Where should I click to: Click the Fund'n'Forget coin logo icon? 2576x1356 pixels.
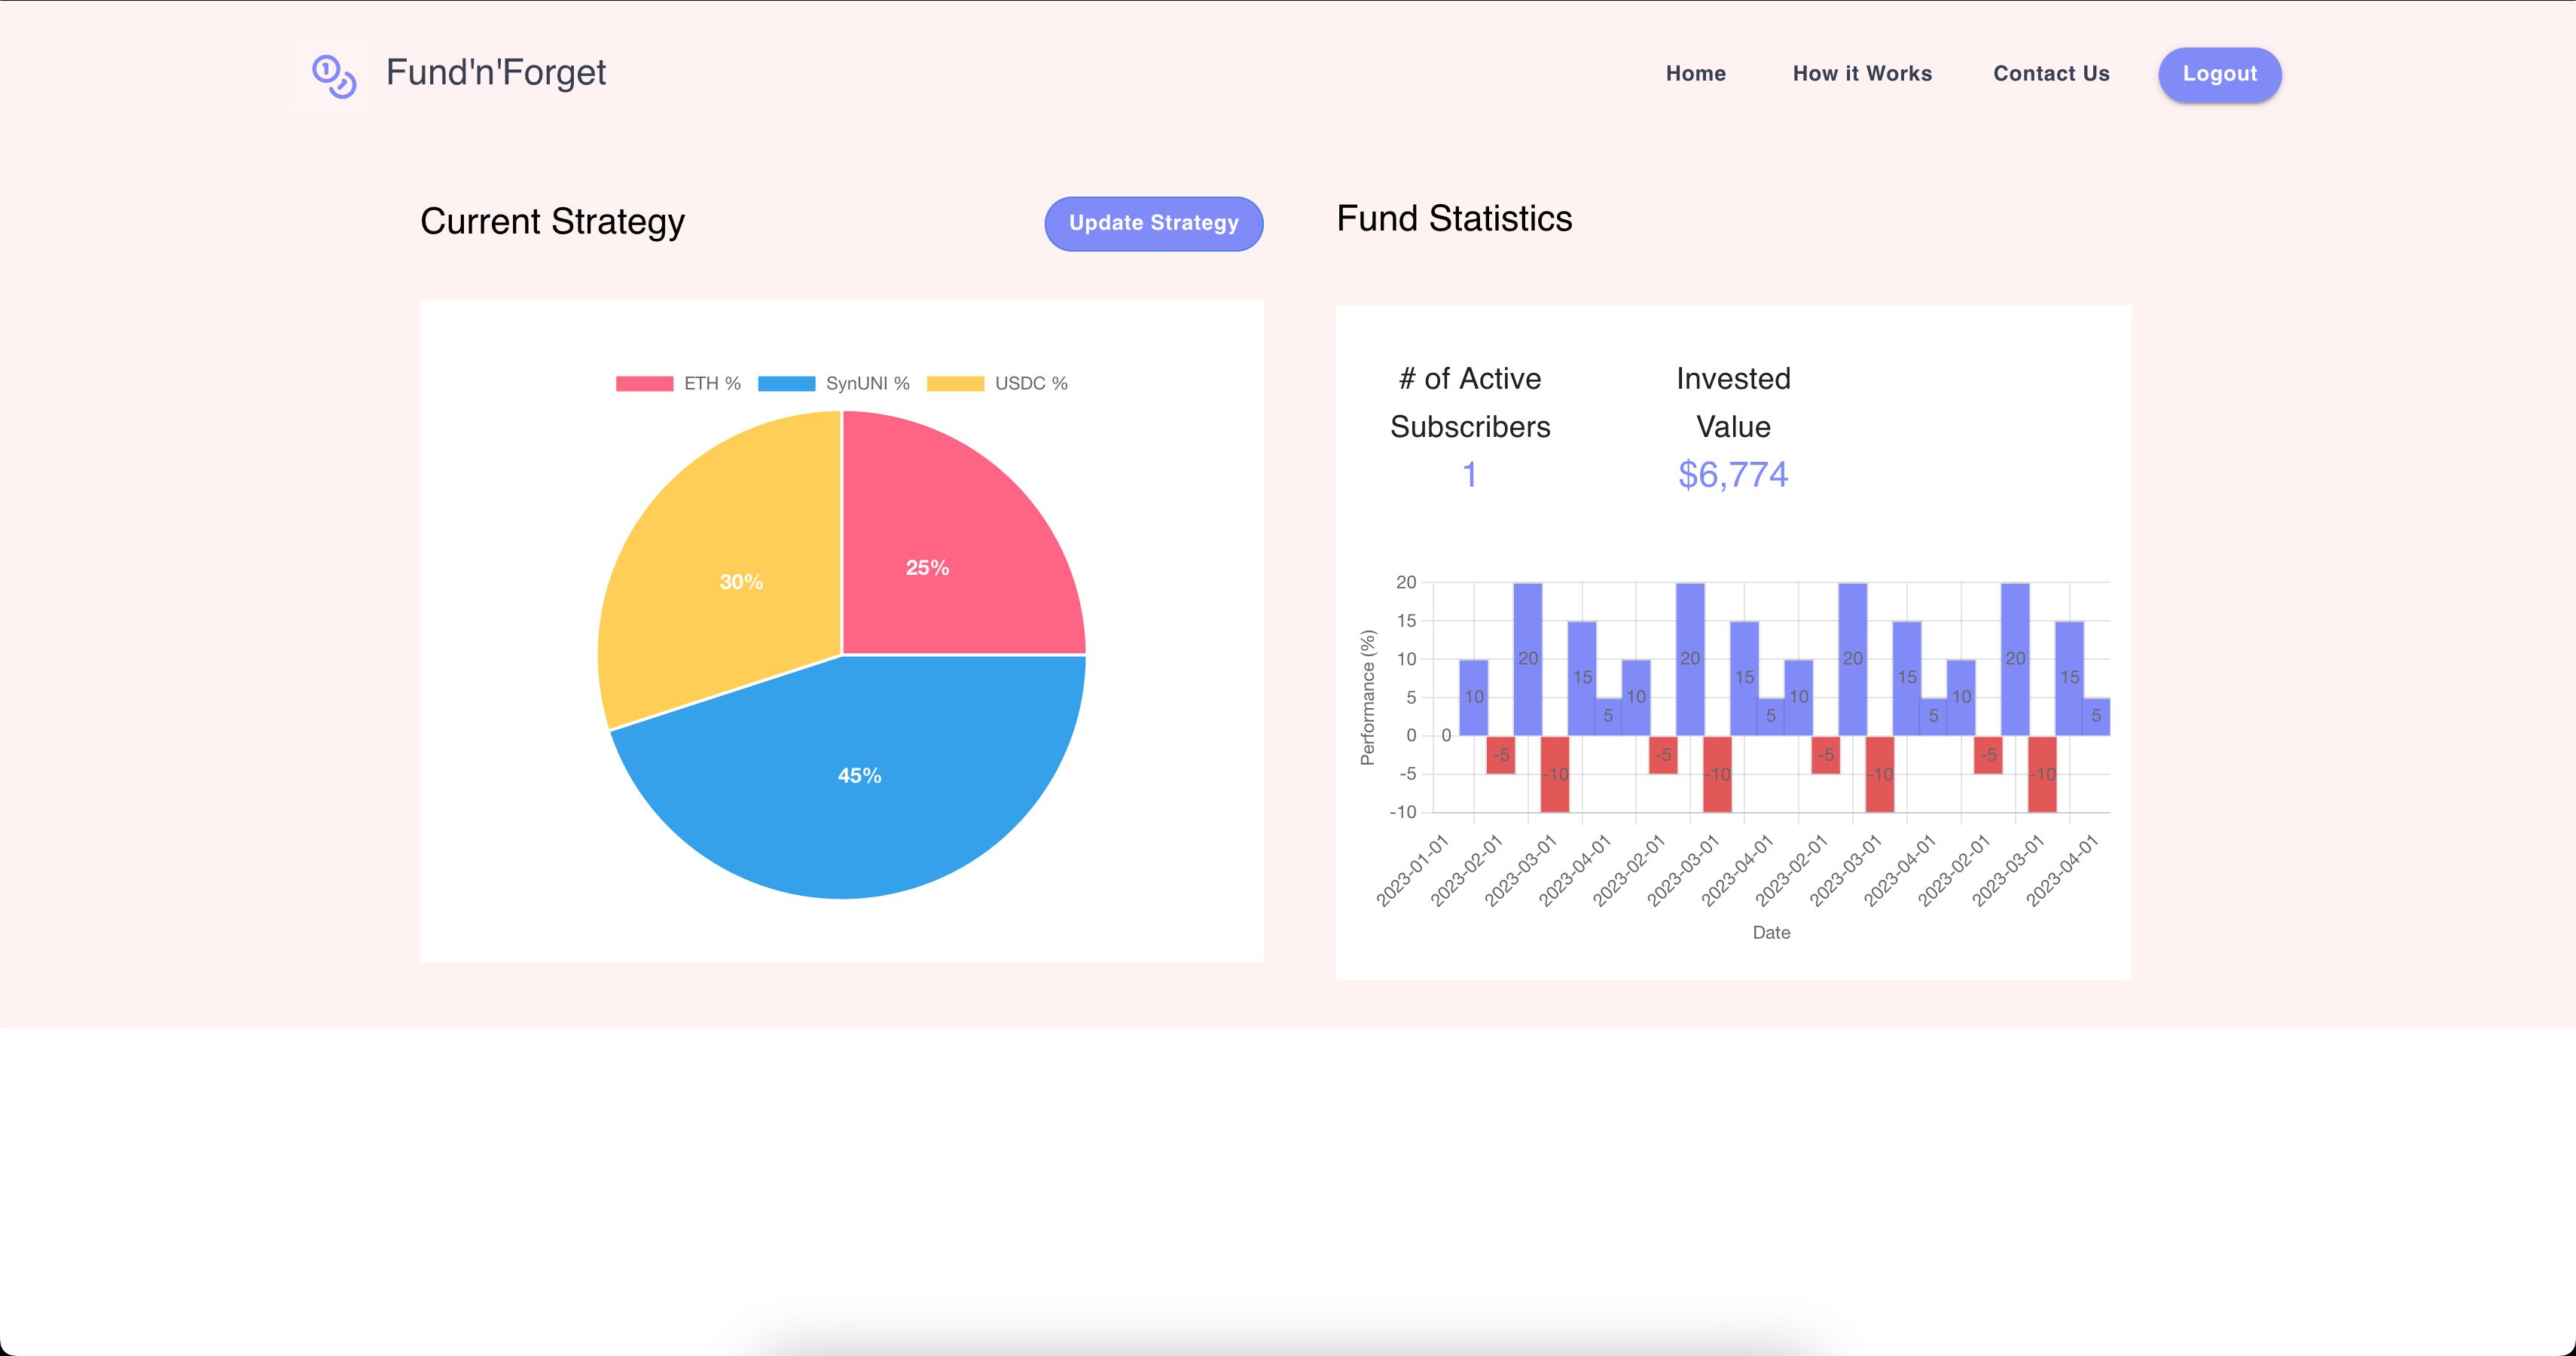point(334,76)
